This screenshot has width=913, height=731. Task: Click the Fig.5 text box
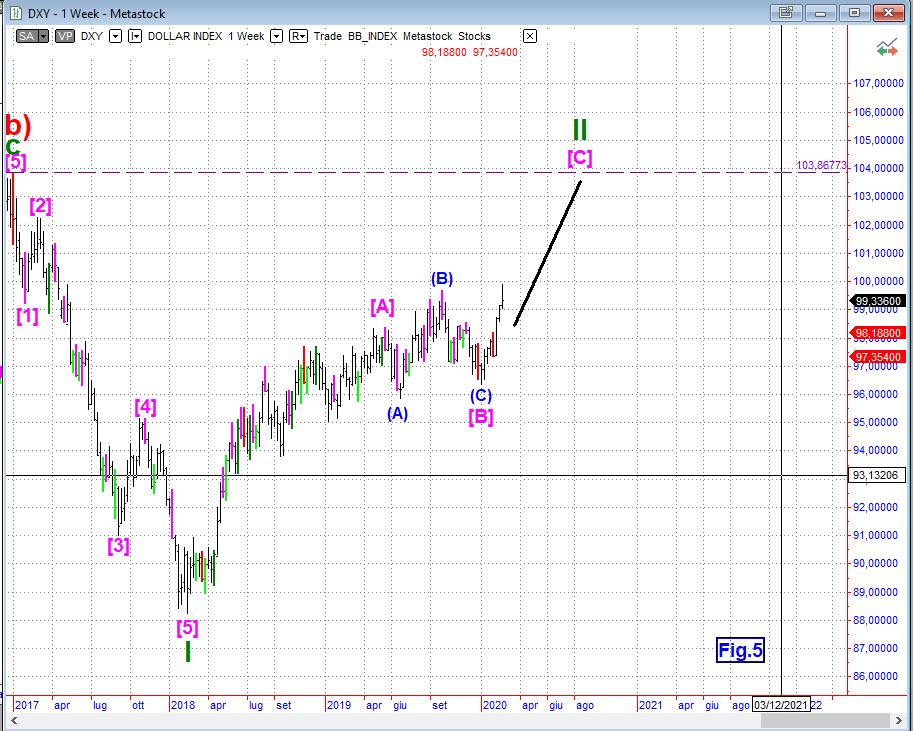coord(740,650)
